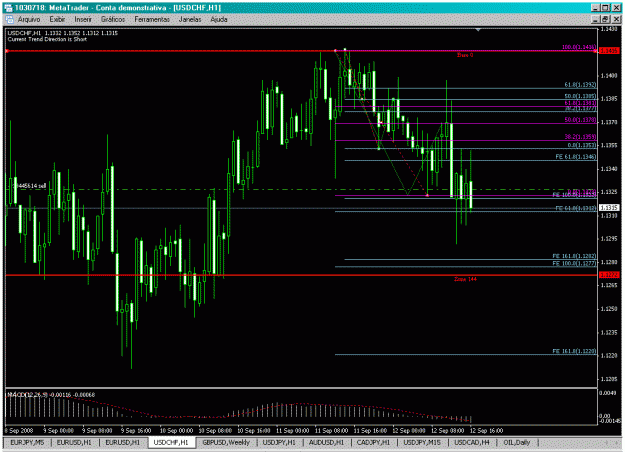Click the '50.0(1.1385)' retracement label

click(x=580, y=96)
